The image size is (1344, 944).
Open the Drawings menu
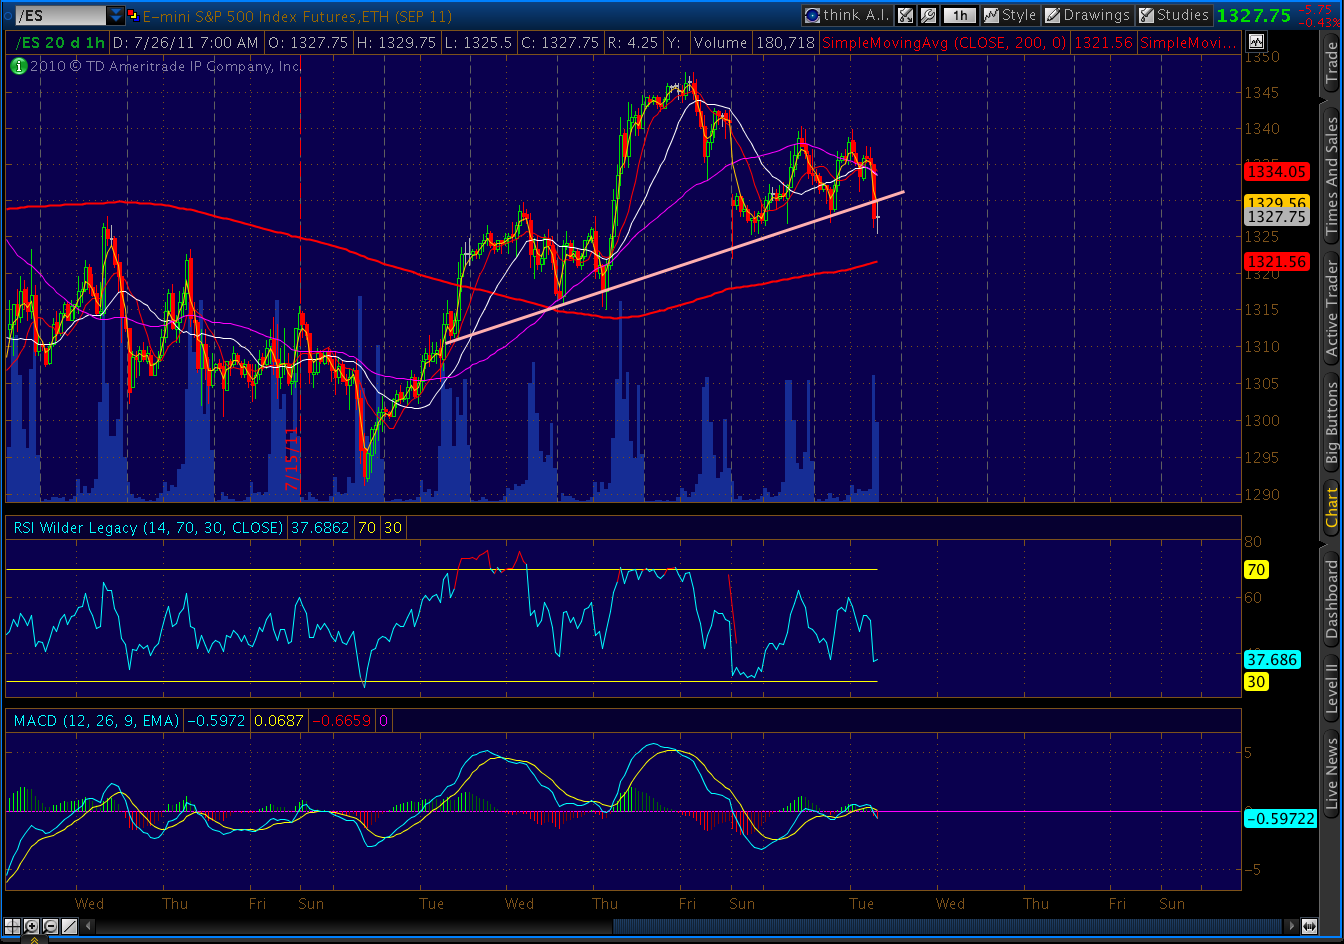click(1086, 15)
